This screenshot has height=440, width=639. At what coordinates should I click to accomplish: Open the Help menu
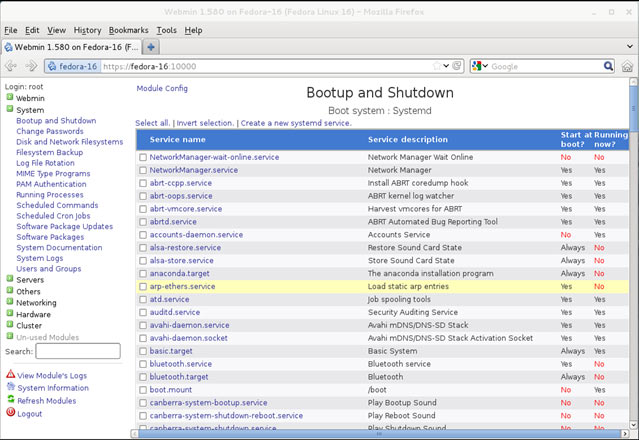click(193, 30)
